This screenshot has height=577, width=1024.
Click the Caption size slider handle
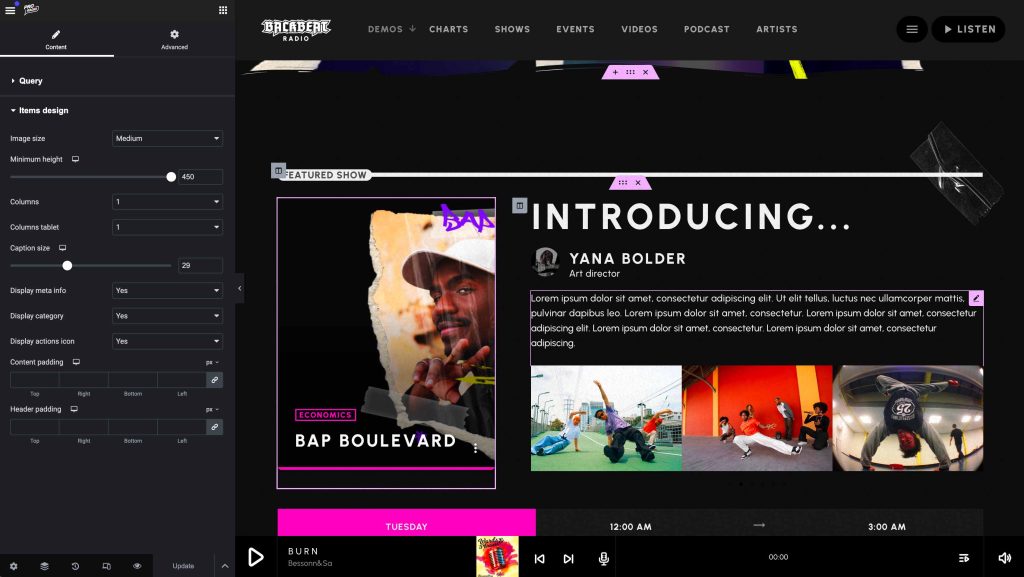(x=67, y=266)
